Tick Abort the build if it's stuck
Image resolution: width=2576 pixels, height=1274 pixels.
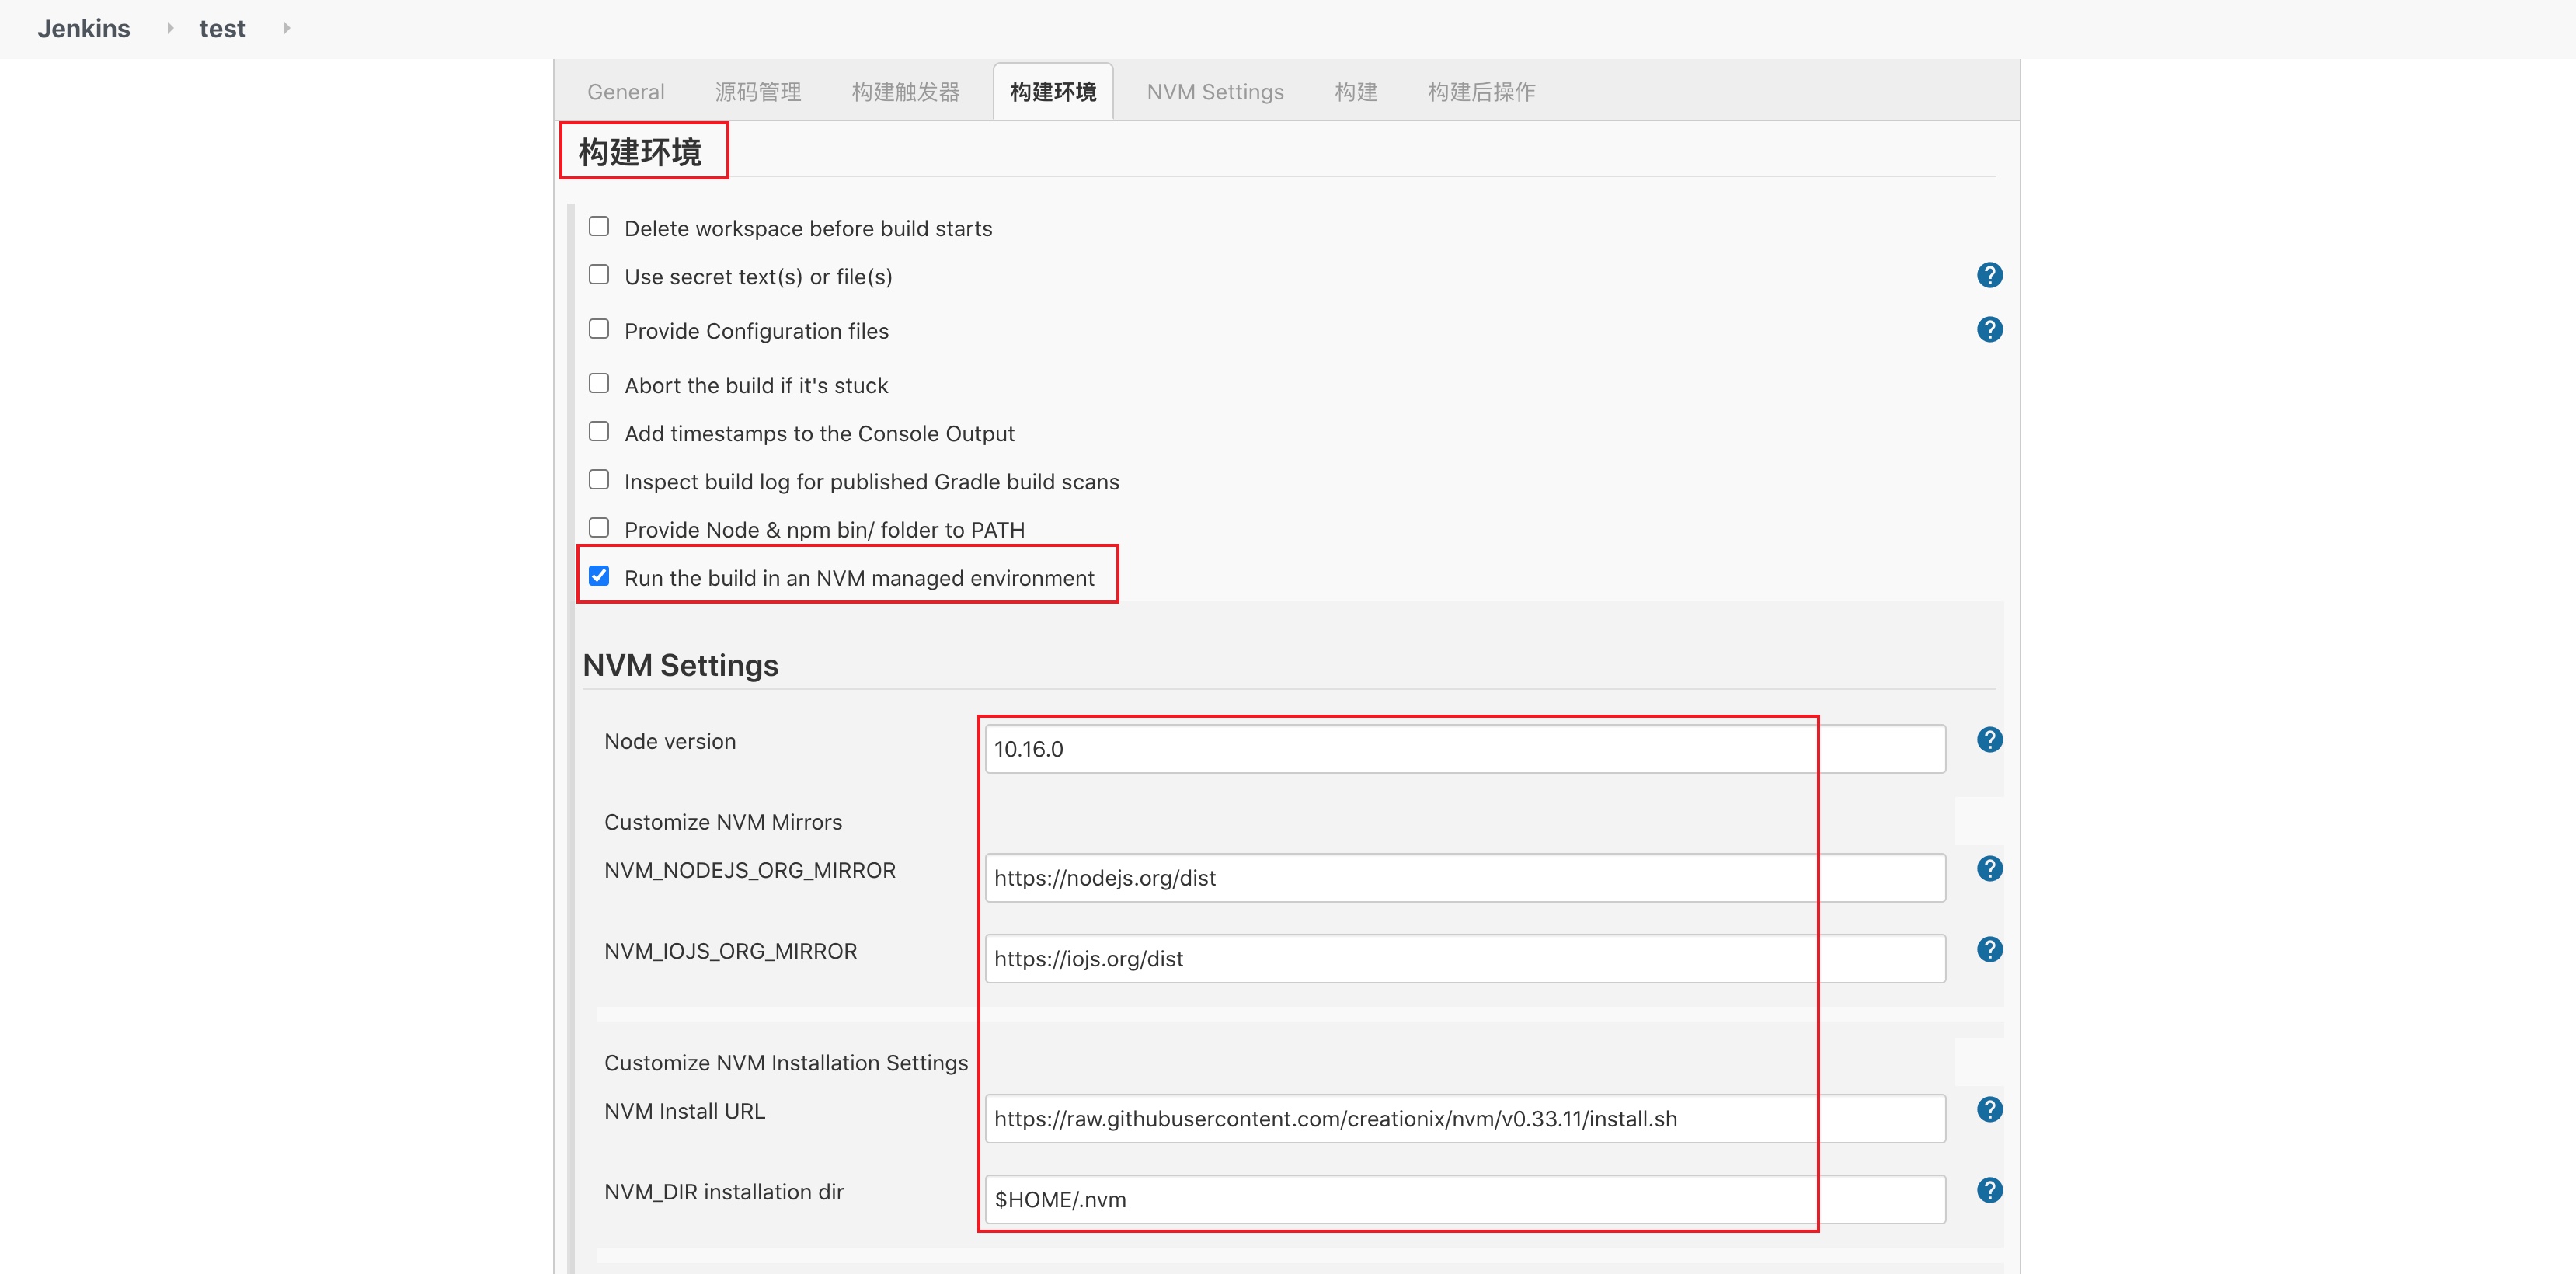pos(599,384)
